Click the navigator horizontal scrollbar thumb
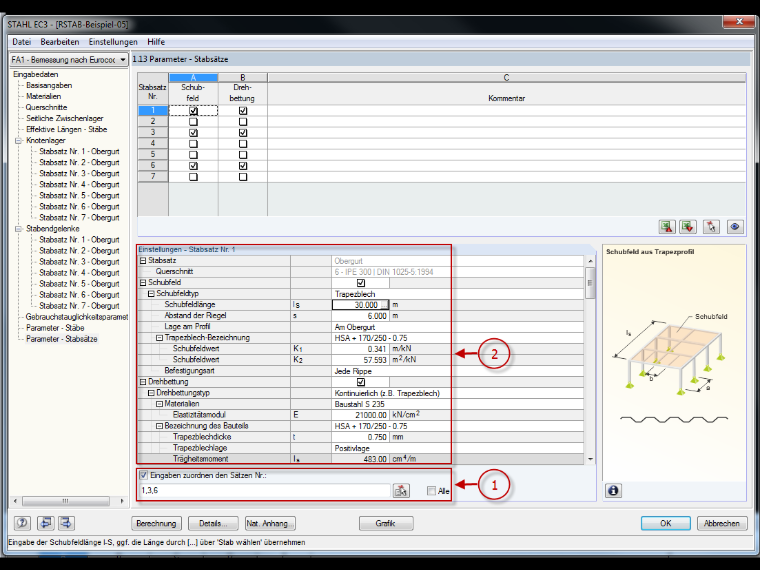Viewport: 760px width, 570px height. [x=65, y=501]
